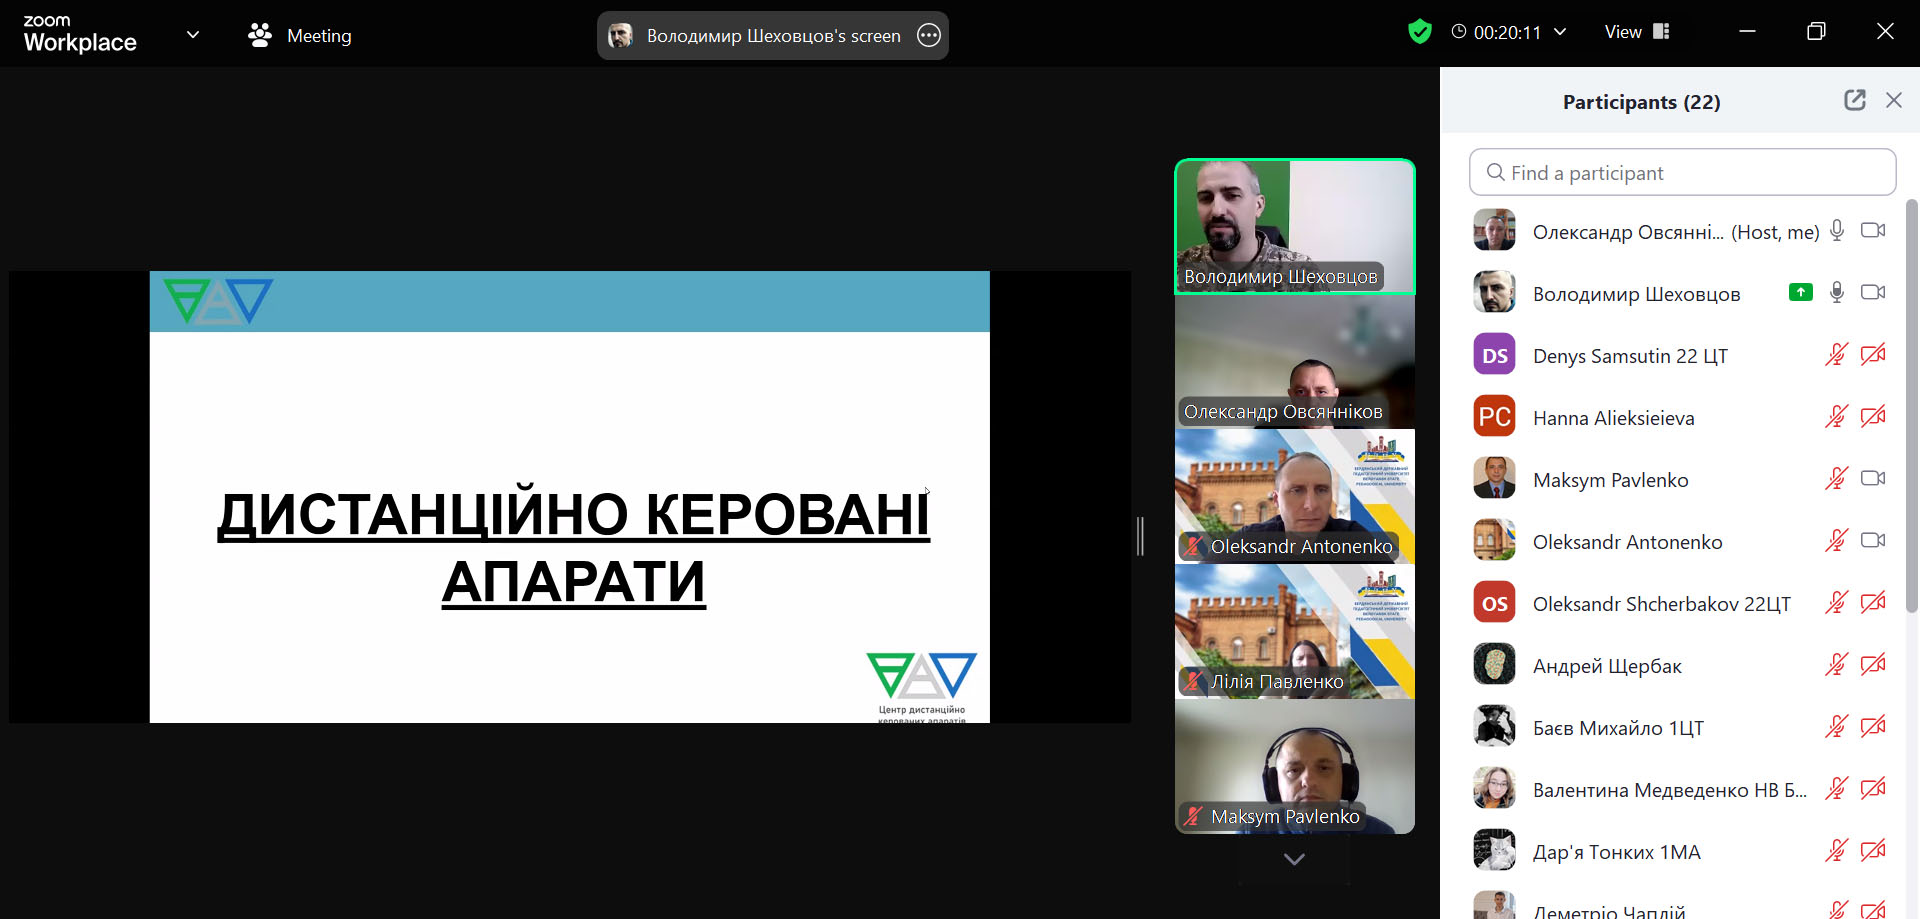Image resolution: width=1920 pixels, height=919 pixels.
Task: Click the Meeting people icon
Action: [x=260, y=35]
